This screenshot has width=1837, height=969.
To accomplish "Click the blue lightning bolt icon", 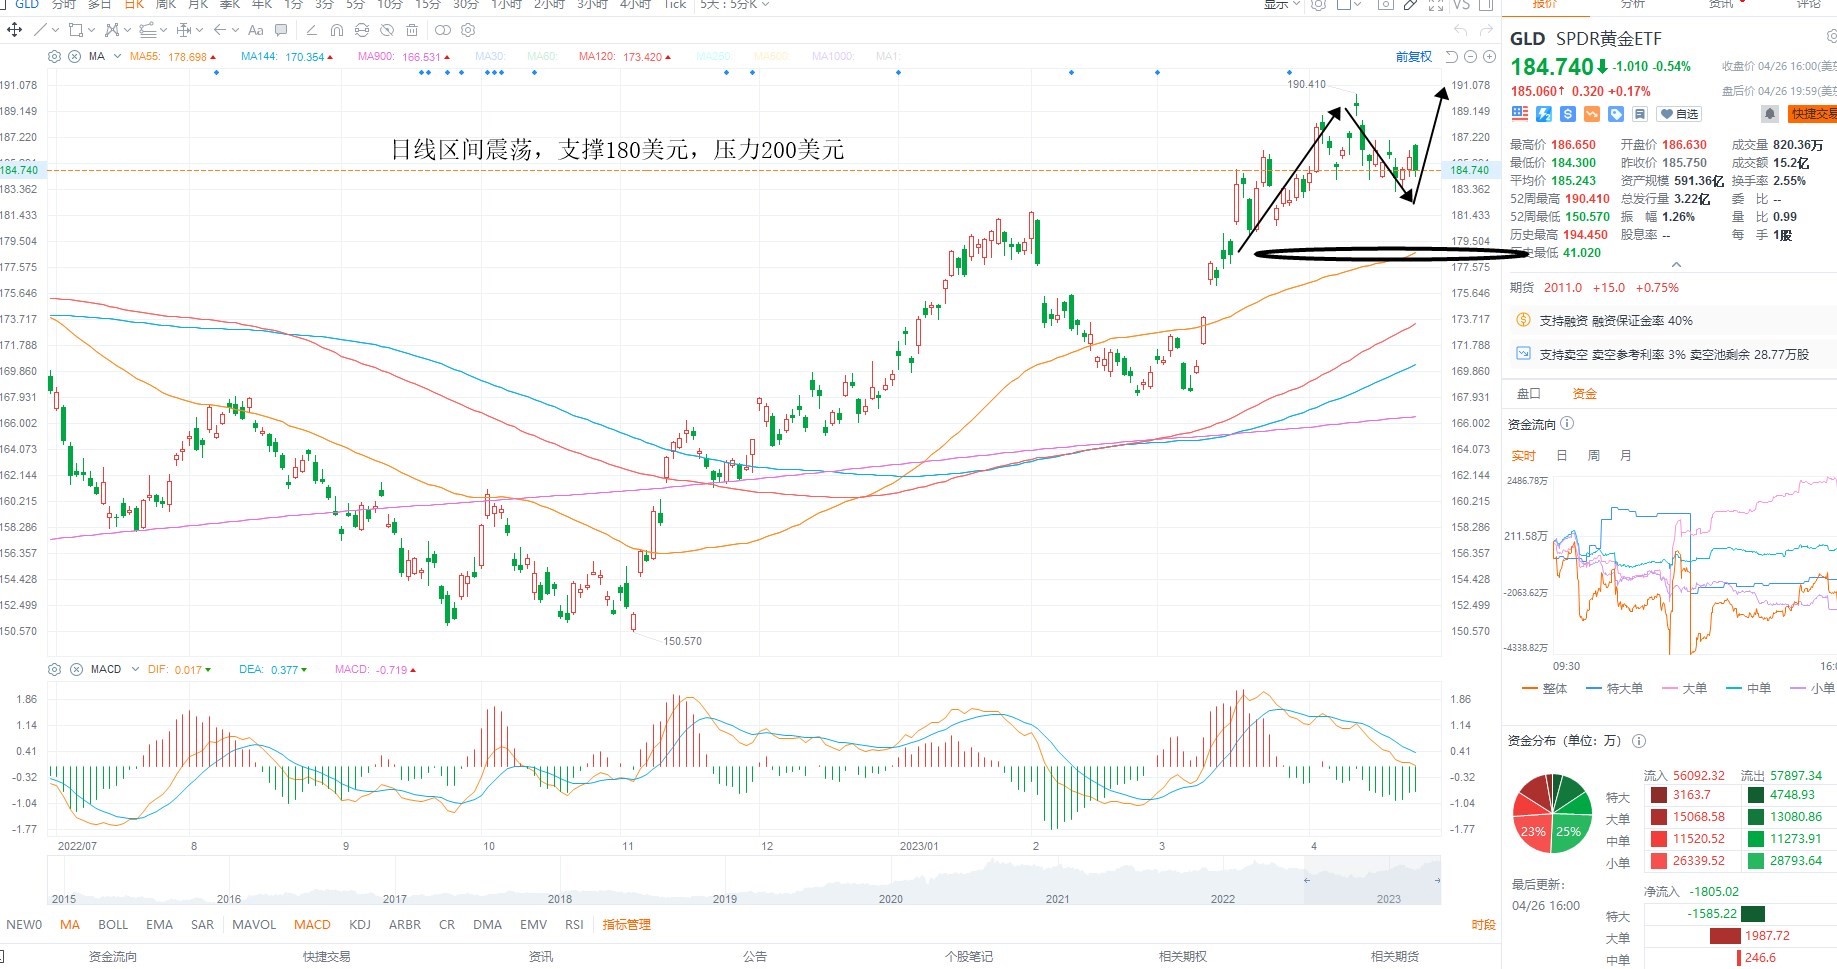I will tap(1544, 114).
